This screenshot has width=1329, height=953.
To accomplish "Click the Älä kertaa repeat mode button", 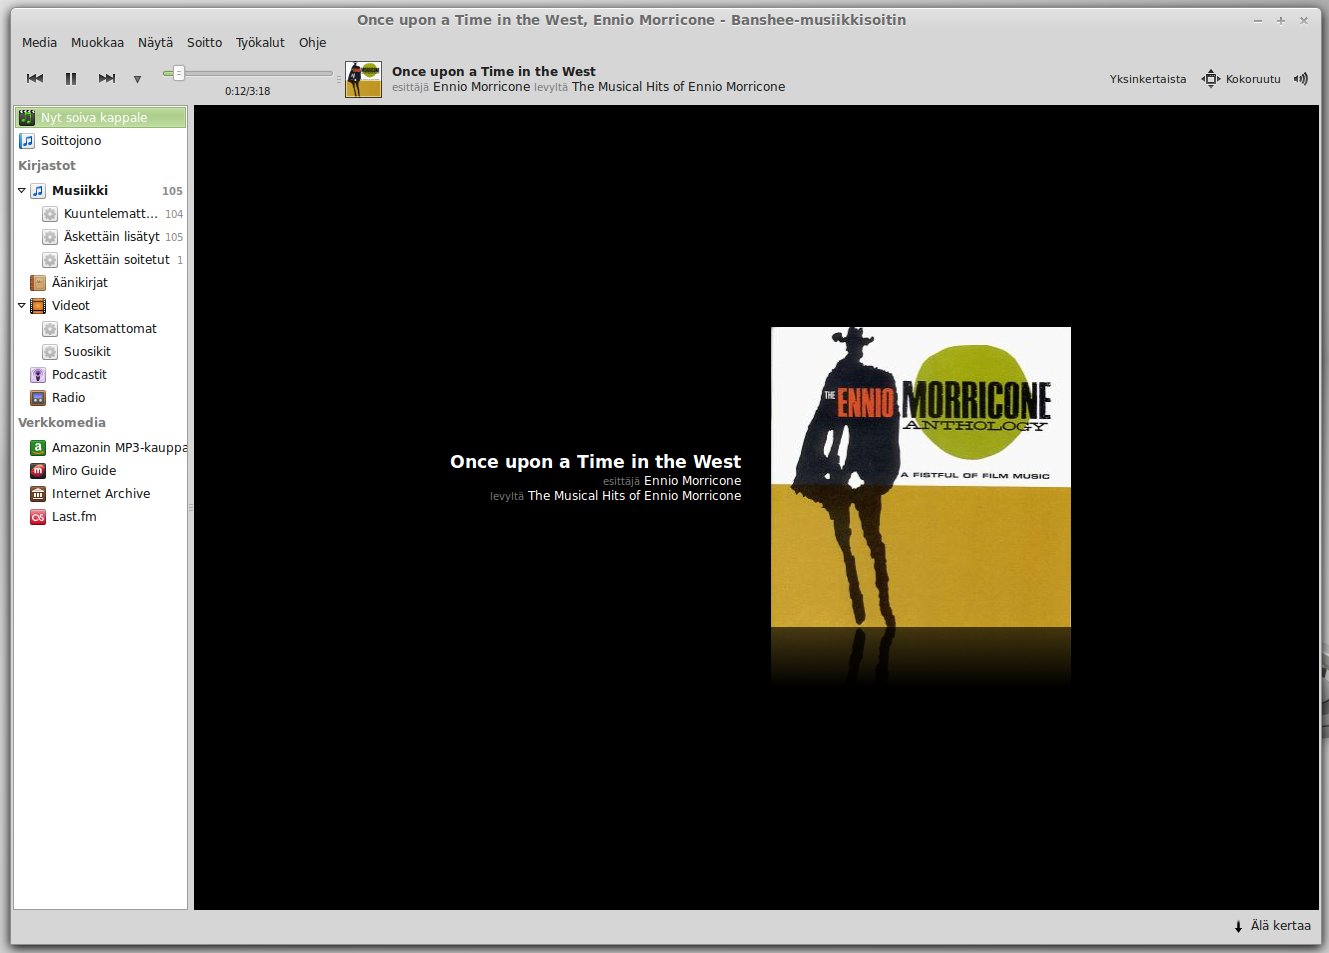I will click(x=1272, y=926).
